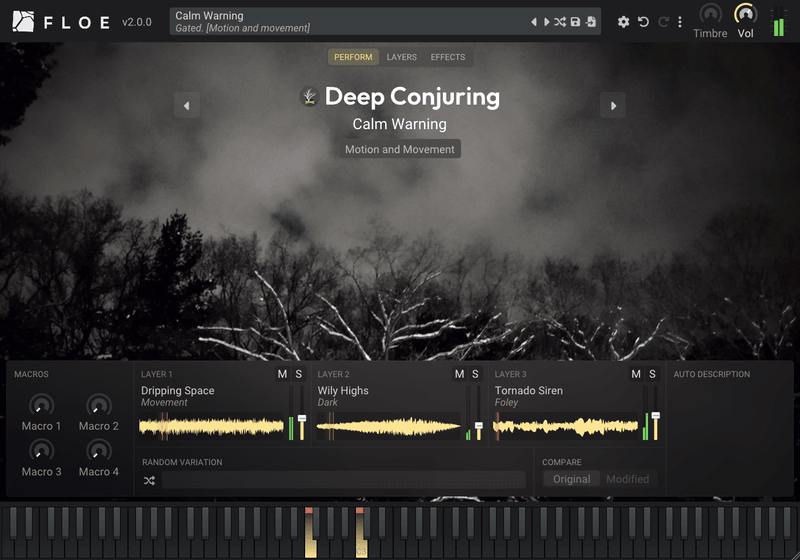Viewport: 800px width, 560px height.
Task: Click the LAYER 3 heading
Action: [510, 374]
